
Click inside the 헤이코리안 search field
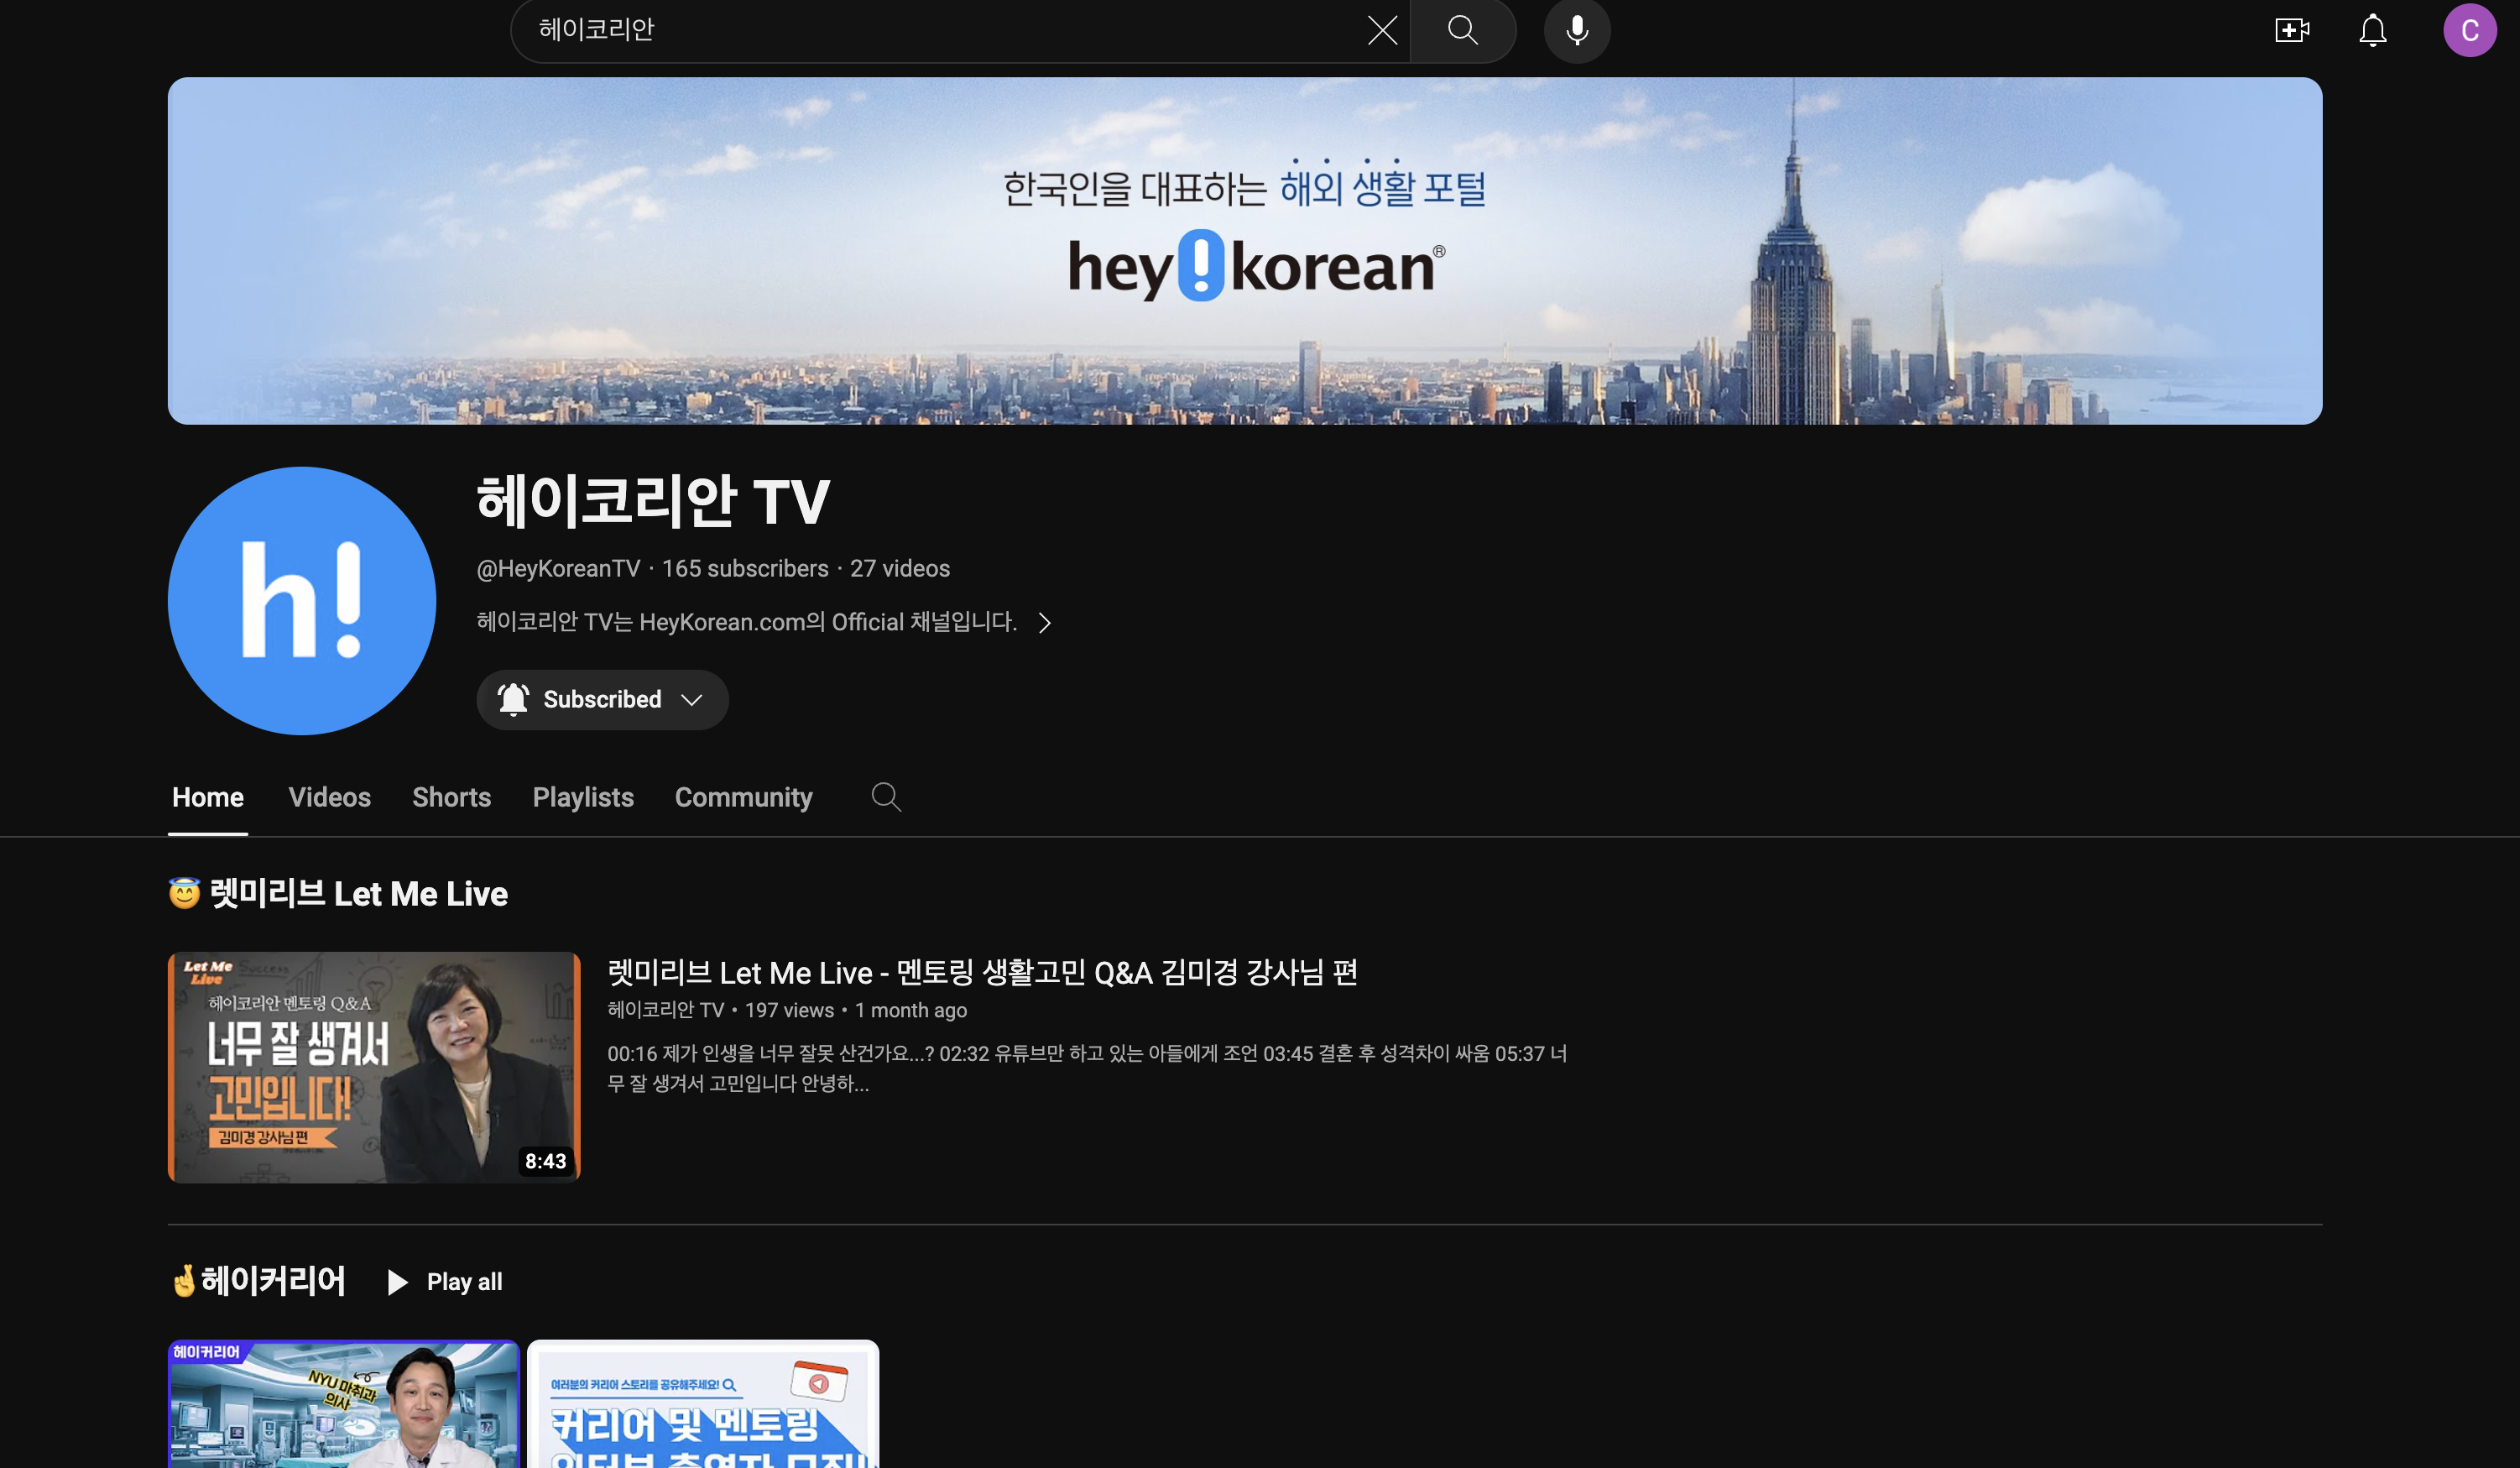900,30
